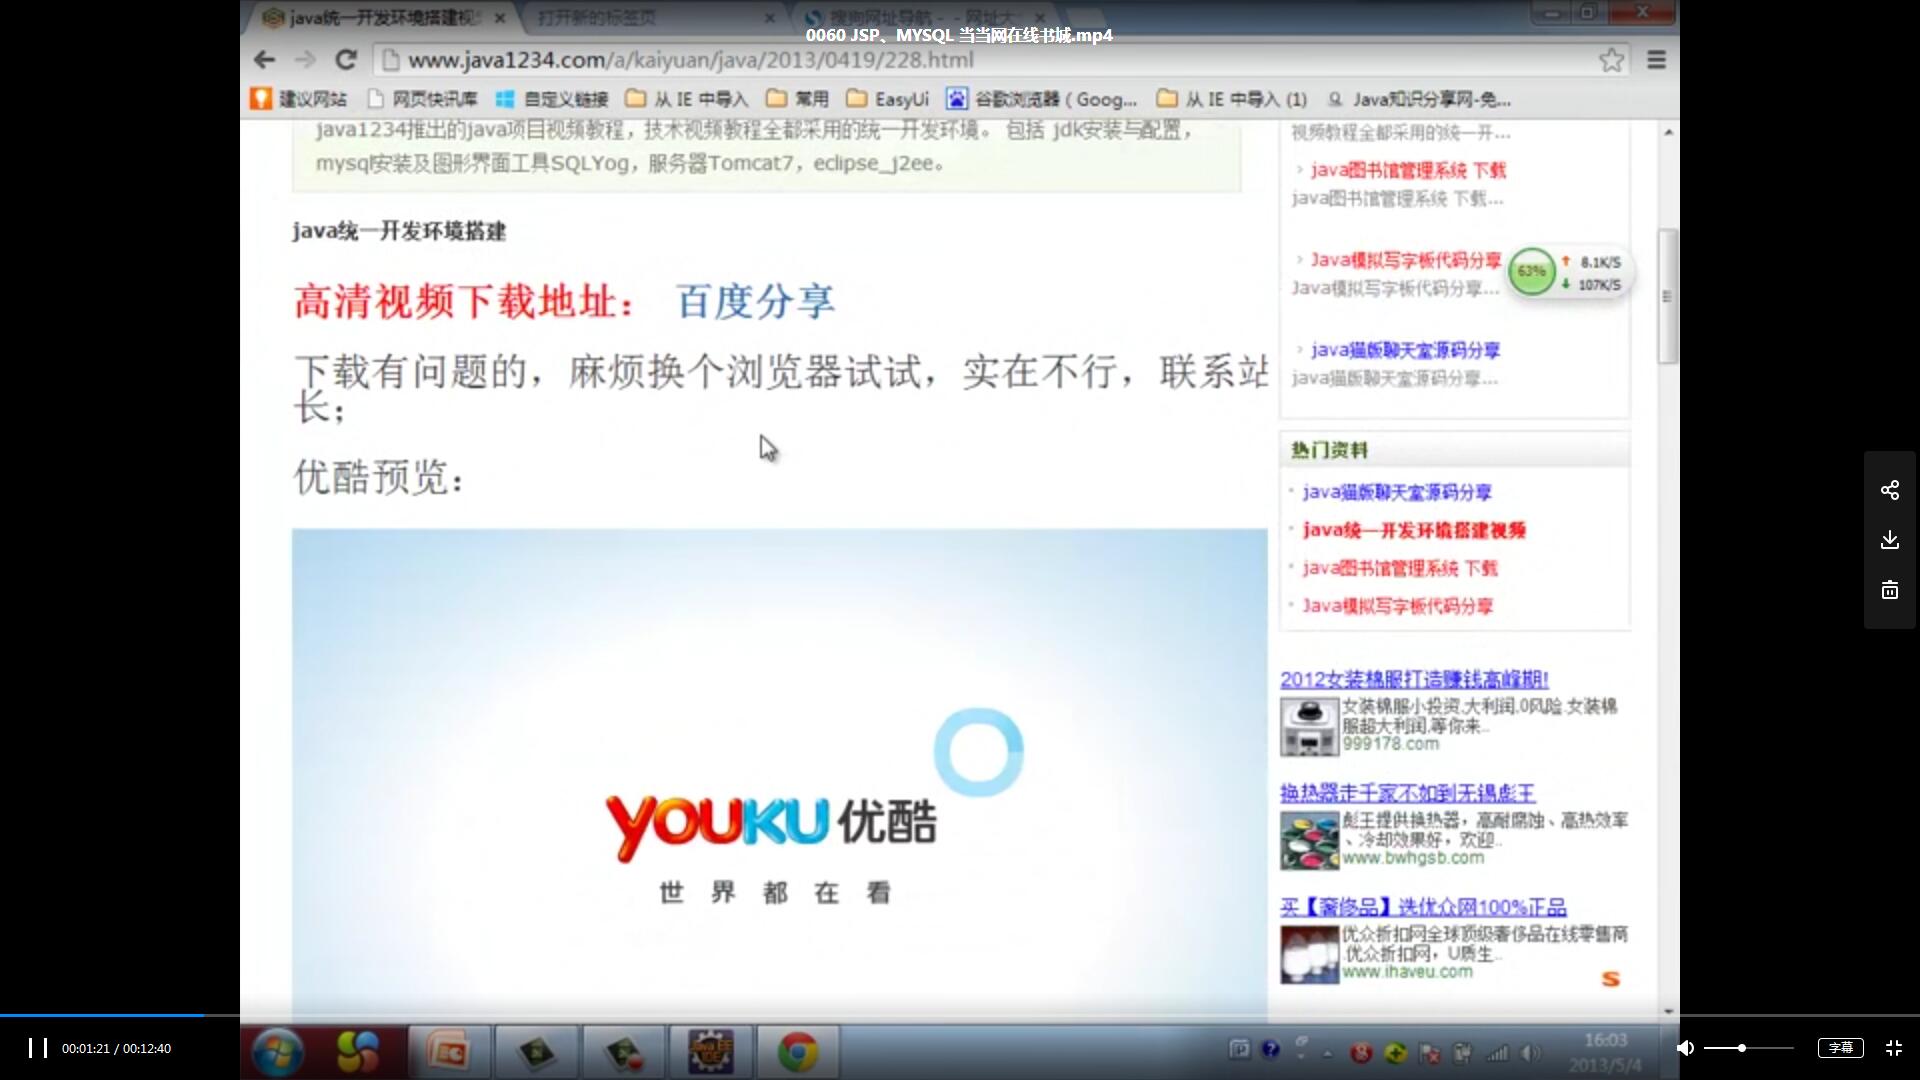The width and height of the screenshot is (1920, 1080).
Task: Open the Chrome taskbar icon
Action: point(797,1052)
